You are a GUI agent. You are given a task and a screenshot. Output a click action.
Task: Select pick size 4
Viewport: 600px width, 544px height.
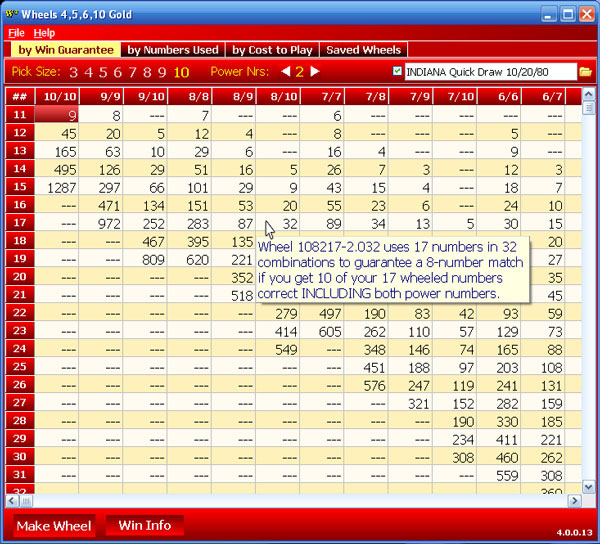(88, 72)
